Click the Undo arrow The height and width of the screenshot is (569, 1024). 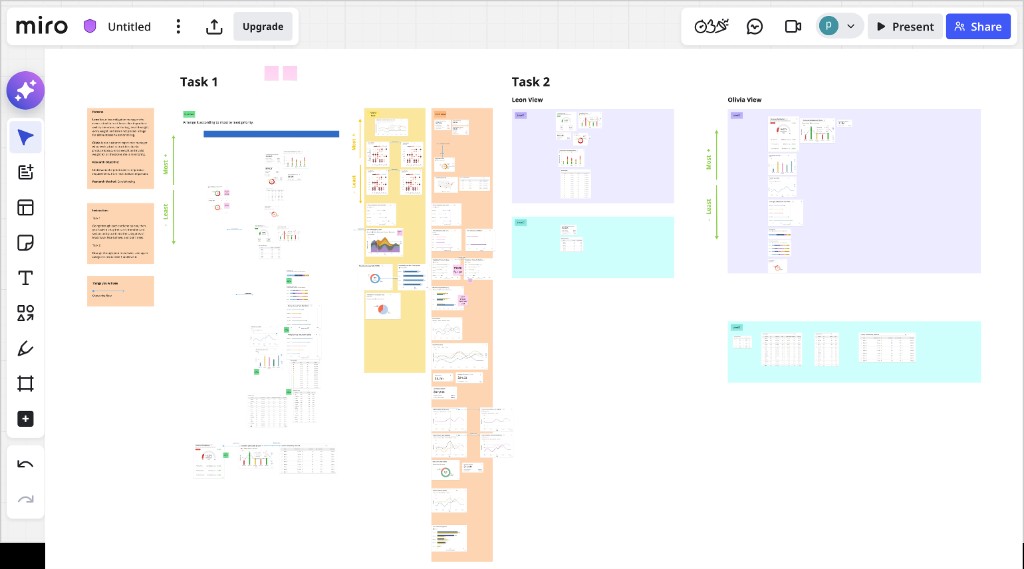tap(25, 464)
